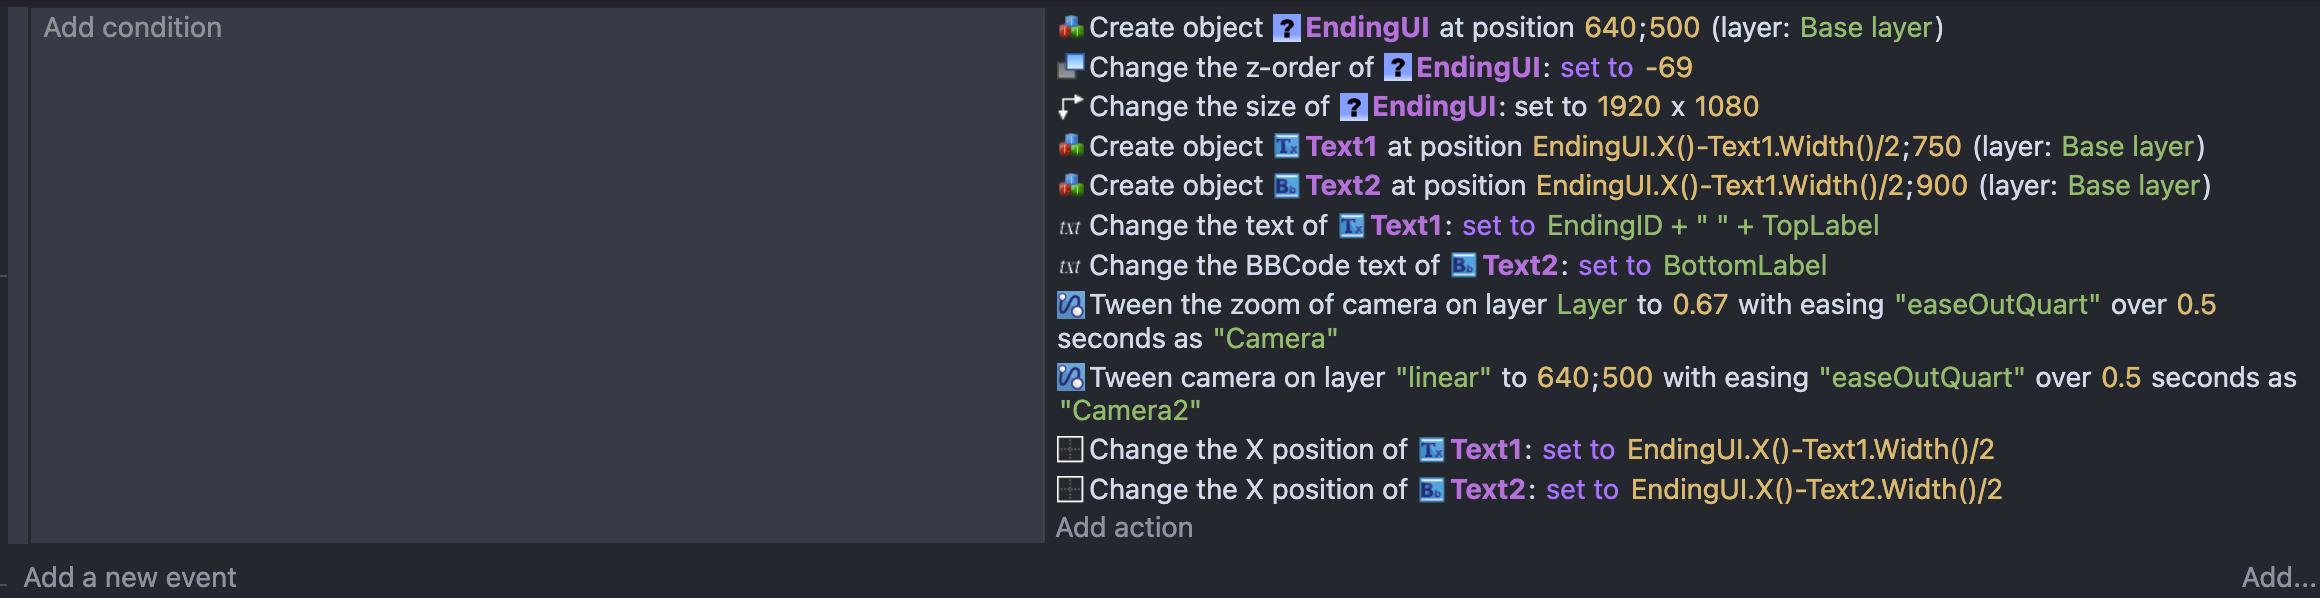Image resolution: width=2320 pixels, height=598 pixels.
Task: Click the position icon on Text2 X action
Action: pos(1070,490)
